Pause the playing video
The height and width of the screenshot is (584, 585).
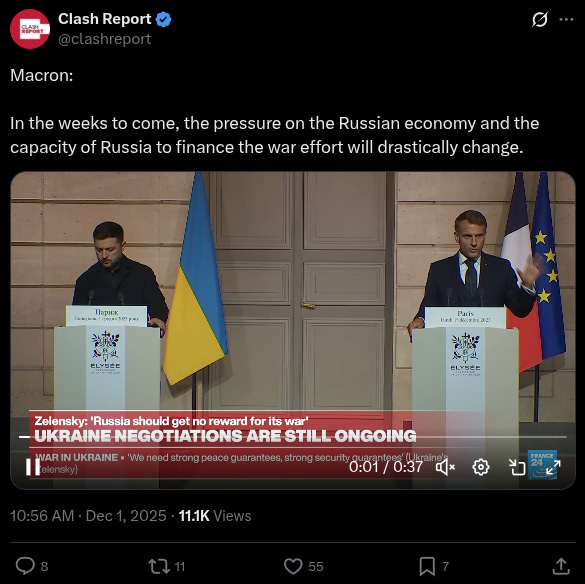click(33, 466)
